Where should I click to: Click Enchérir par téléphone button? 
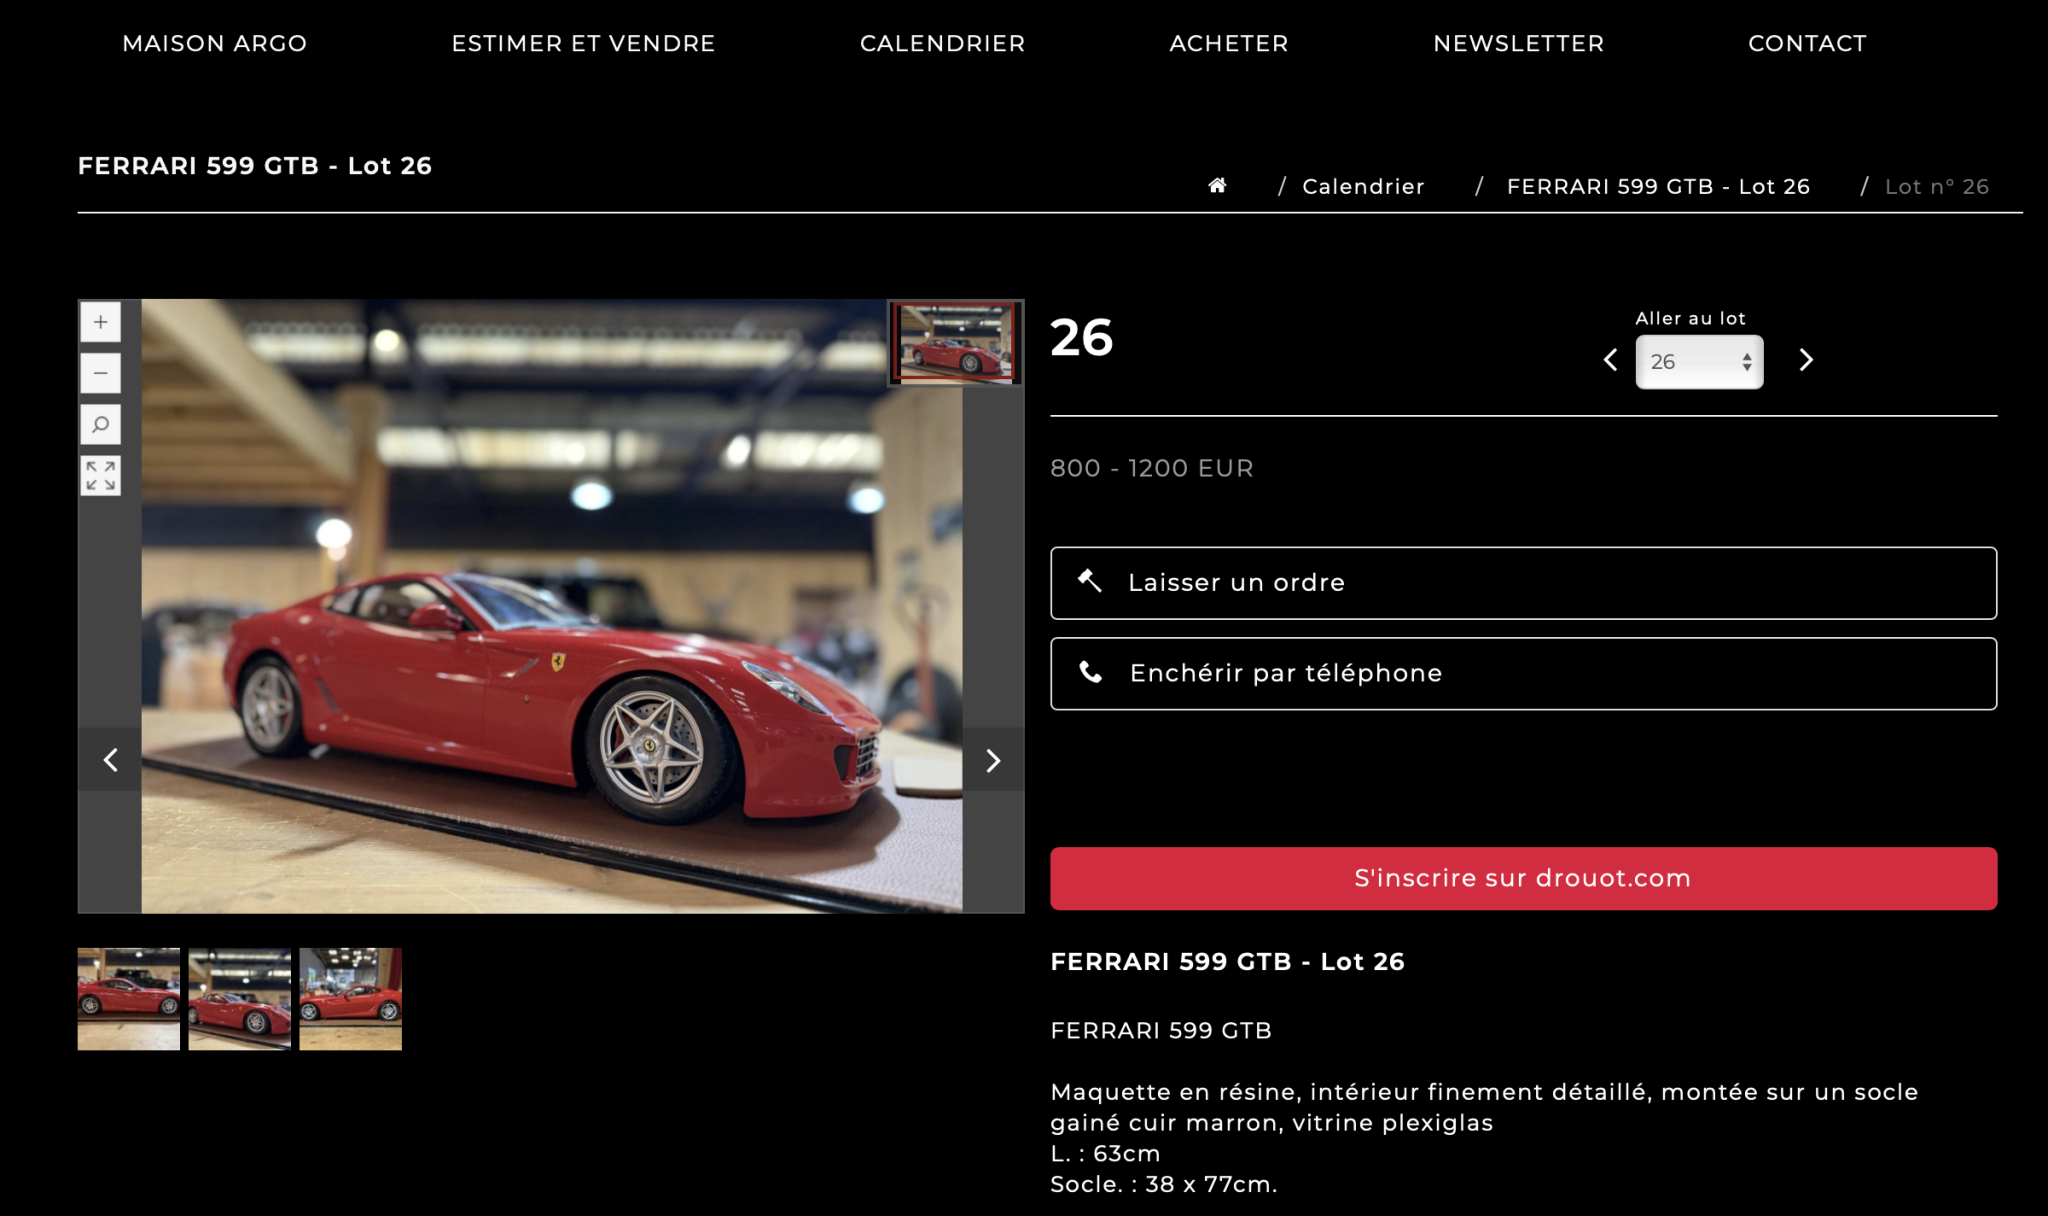click(x=1523, y=674)
